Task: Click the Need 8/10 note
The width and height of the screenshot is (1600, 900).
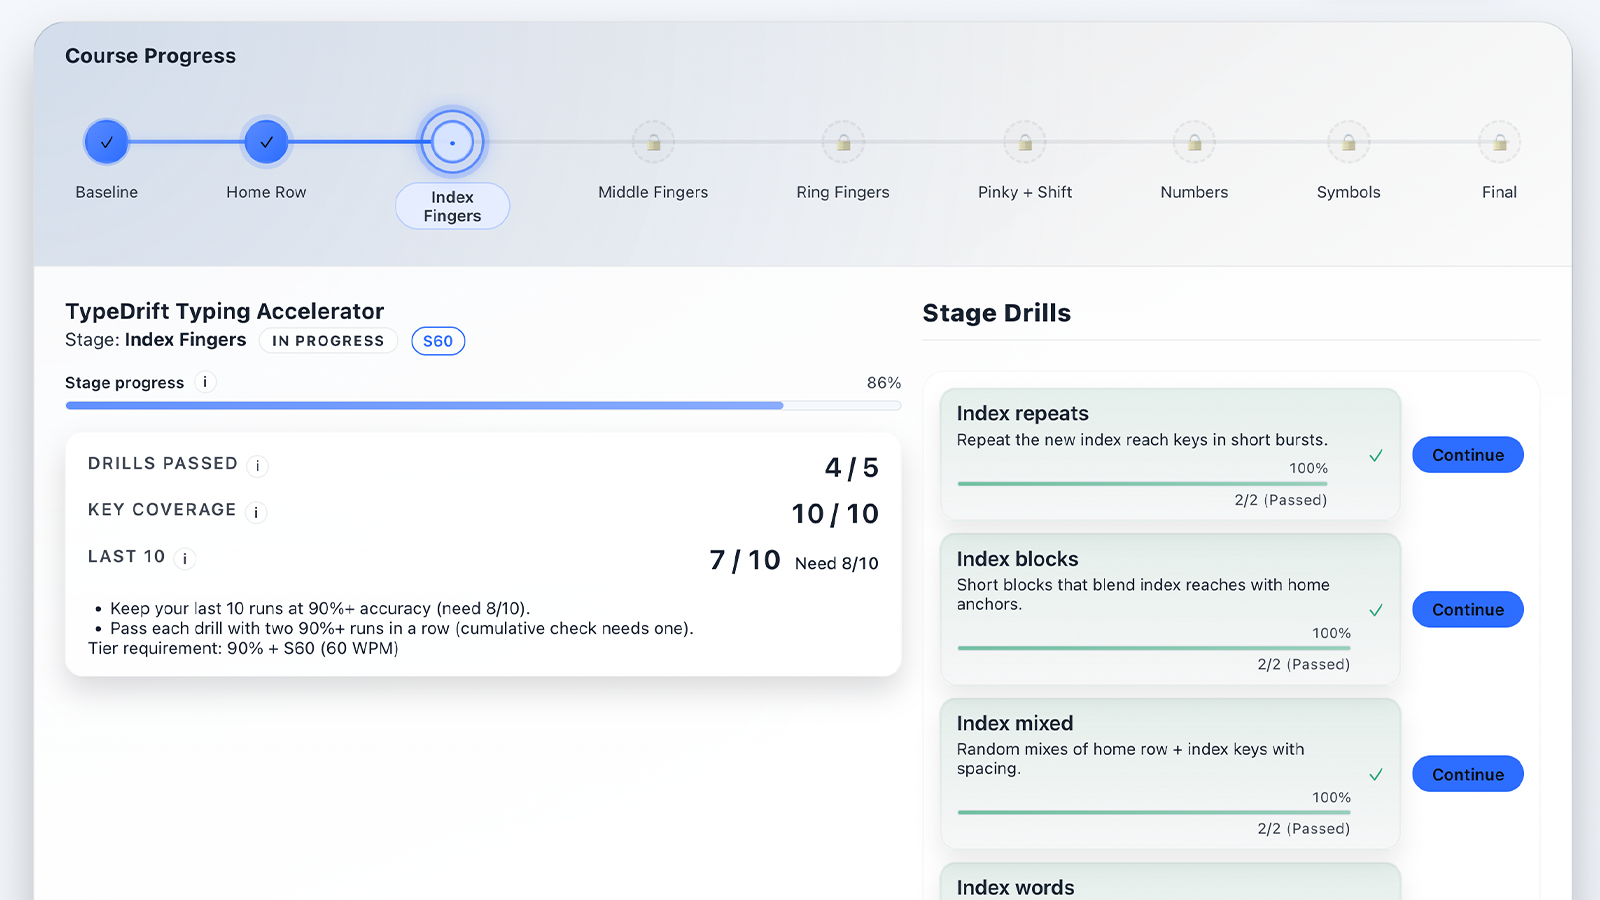Action: 837,563
